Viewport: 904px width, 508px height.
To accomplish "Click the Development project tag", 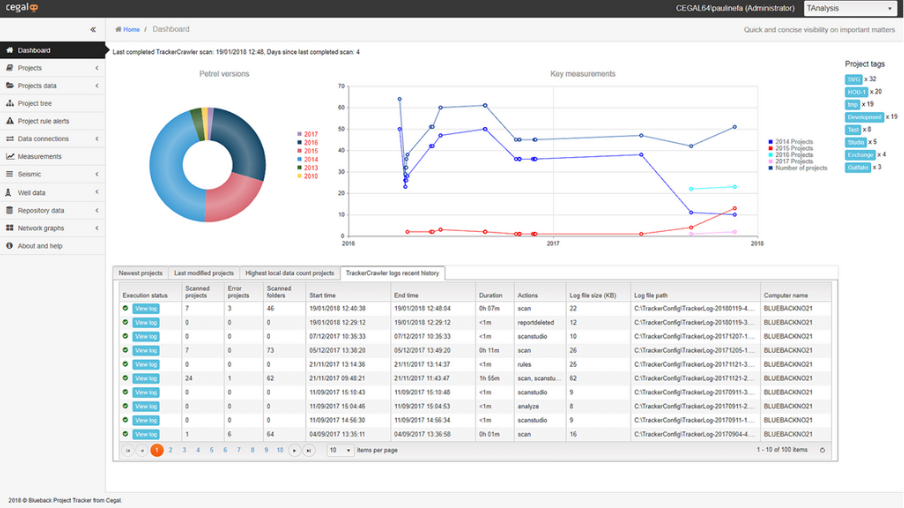I will (x=864, y=117).
